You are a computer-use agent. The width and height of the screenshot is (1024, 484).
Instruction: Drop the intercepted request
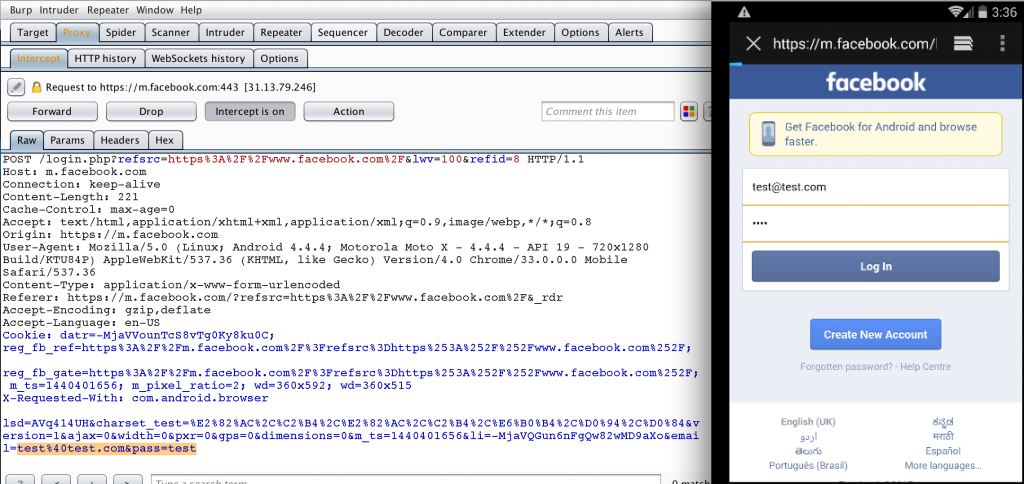(x=151, y=111)
